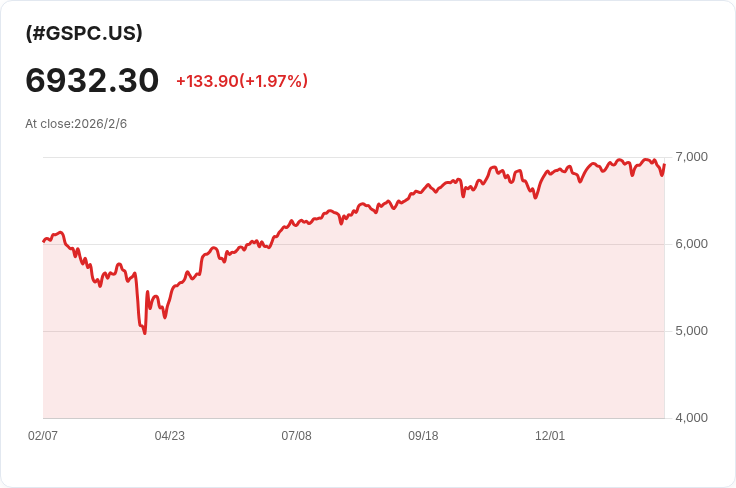Select the 09/18 date on x-axis
Viewport: 736px width, 488px height.
tap(423, 435)
